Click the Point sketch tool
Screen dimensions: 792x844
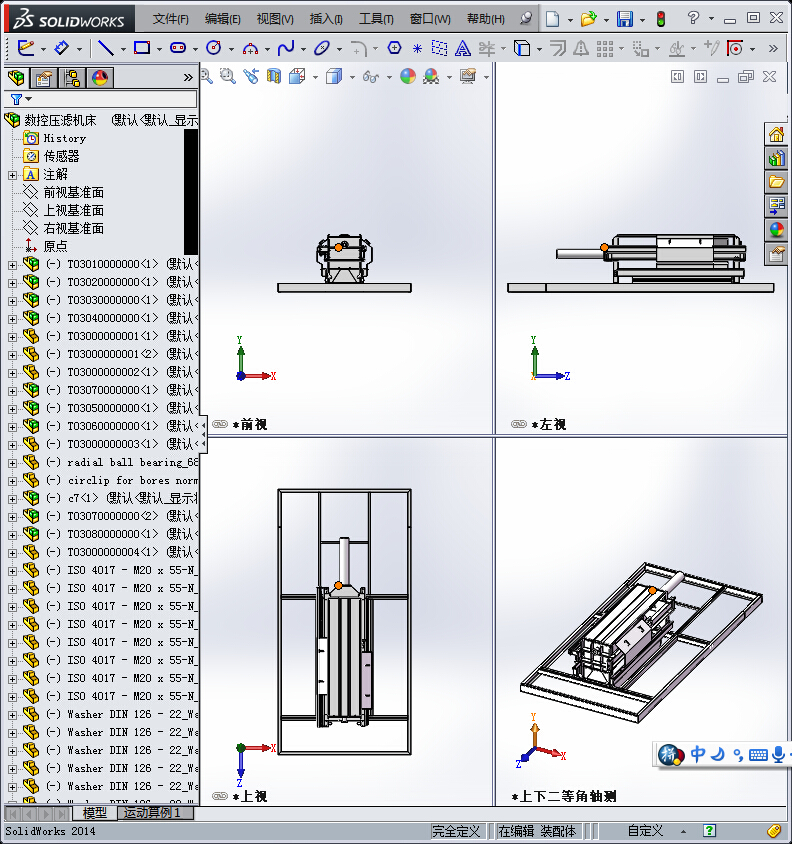417,49
